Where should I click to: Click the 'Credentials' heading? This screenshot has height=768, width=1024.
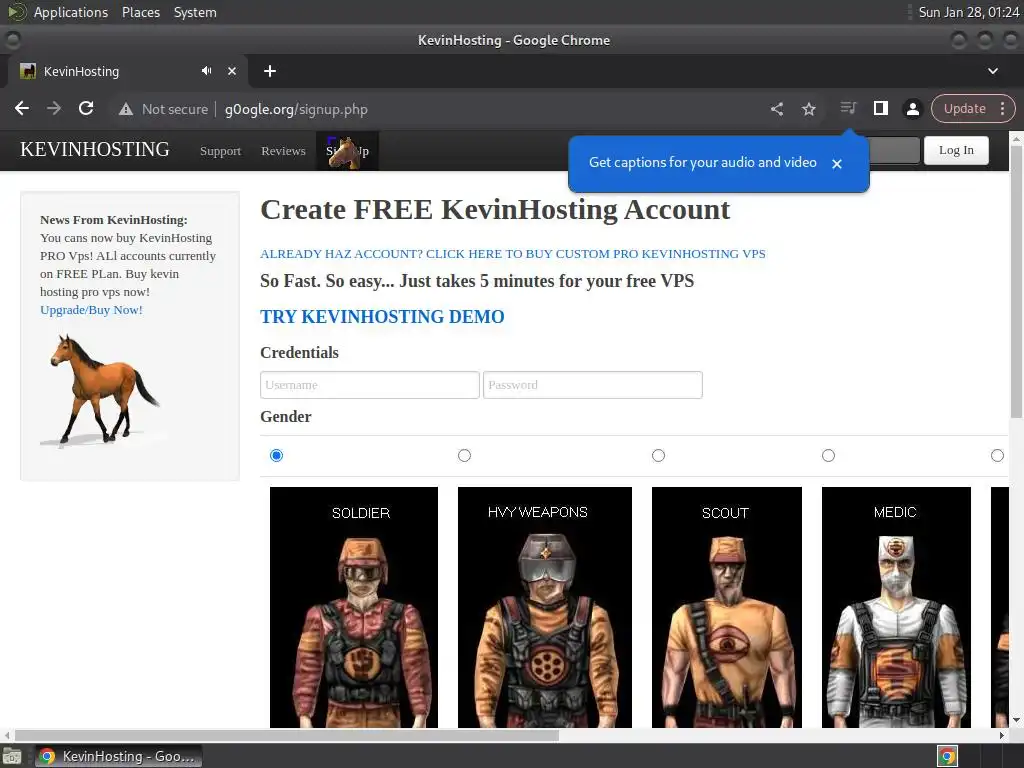299,353
